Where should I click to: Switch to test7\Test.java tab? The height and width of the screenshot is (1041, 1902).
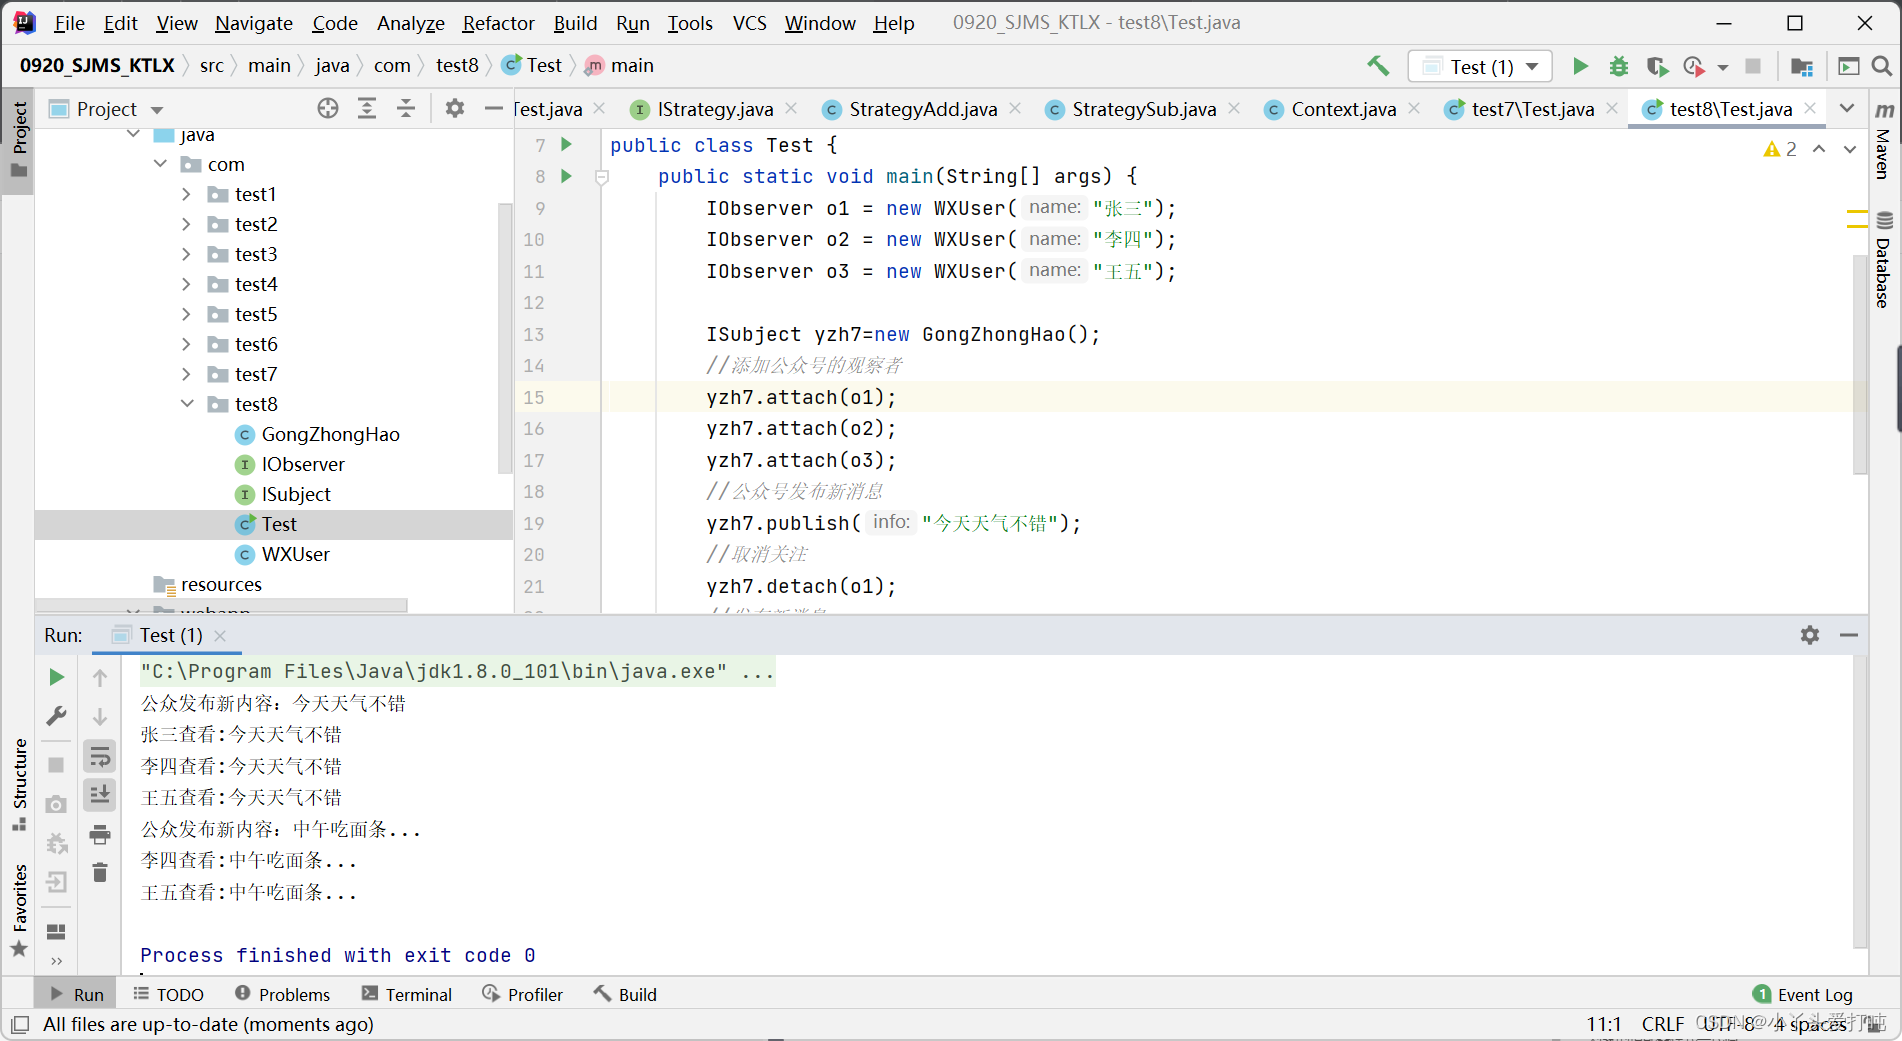coord(1532,109)
